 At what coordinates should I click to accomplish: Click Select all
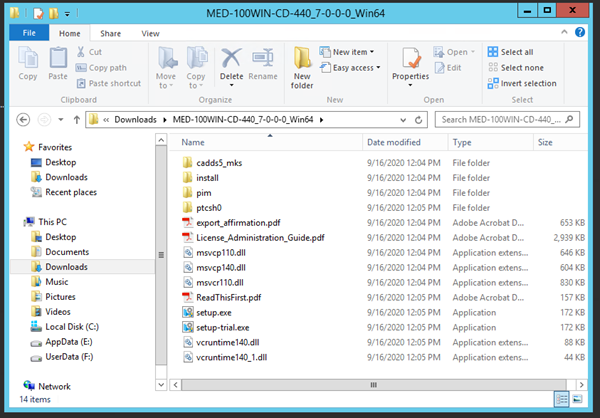tap(510, 52)
